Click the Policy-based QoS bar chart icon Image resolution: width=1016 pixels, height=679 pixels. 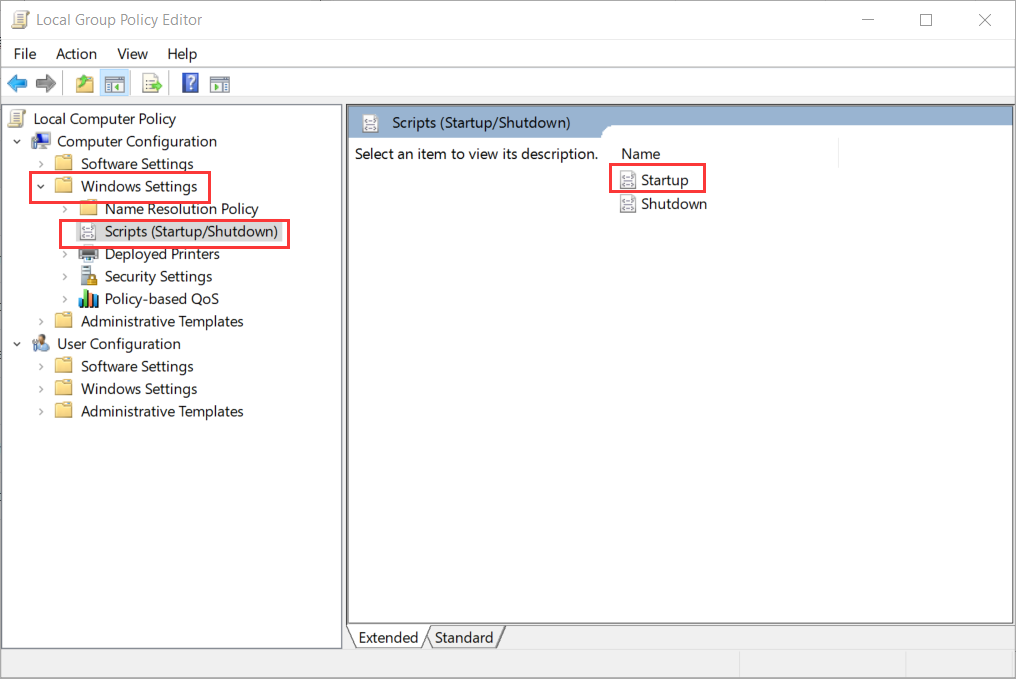88,299
